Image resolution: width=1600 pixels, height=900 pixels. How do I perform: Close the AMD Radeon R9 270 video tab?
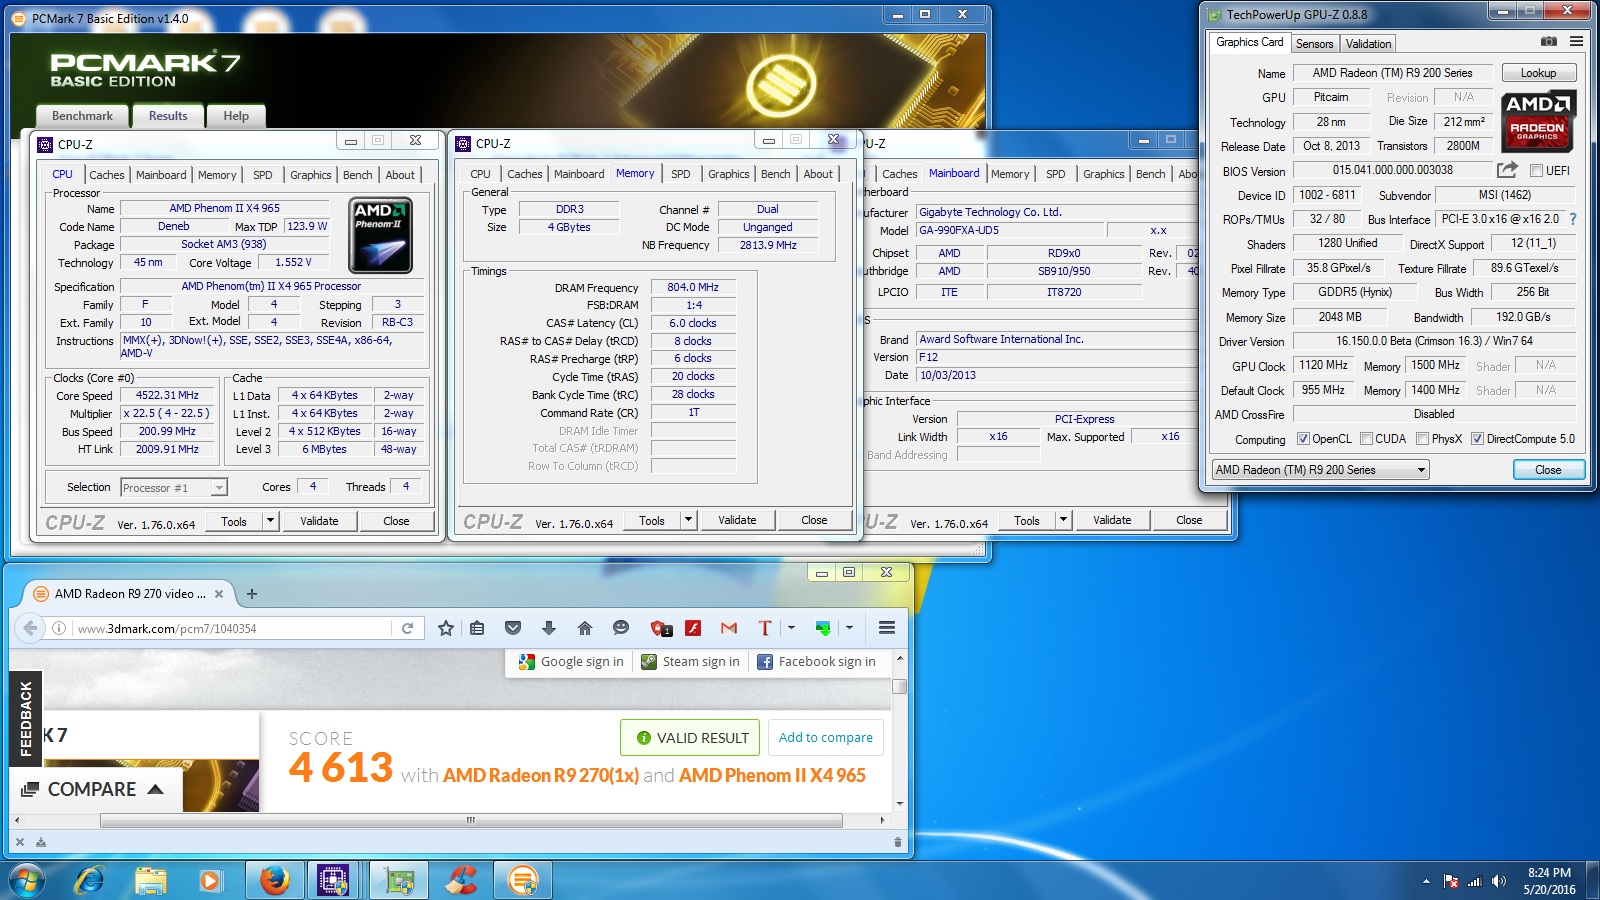click(219, 594)
